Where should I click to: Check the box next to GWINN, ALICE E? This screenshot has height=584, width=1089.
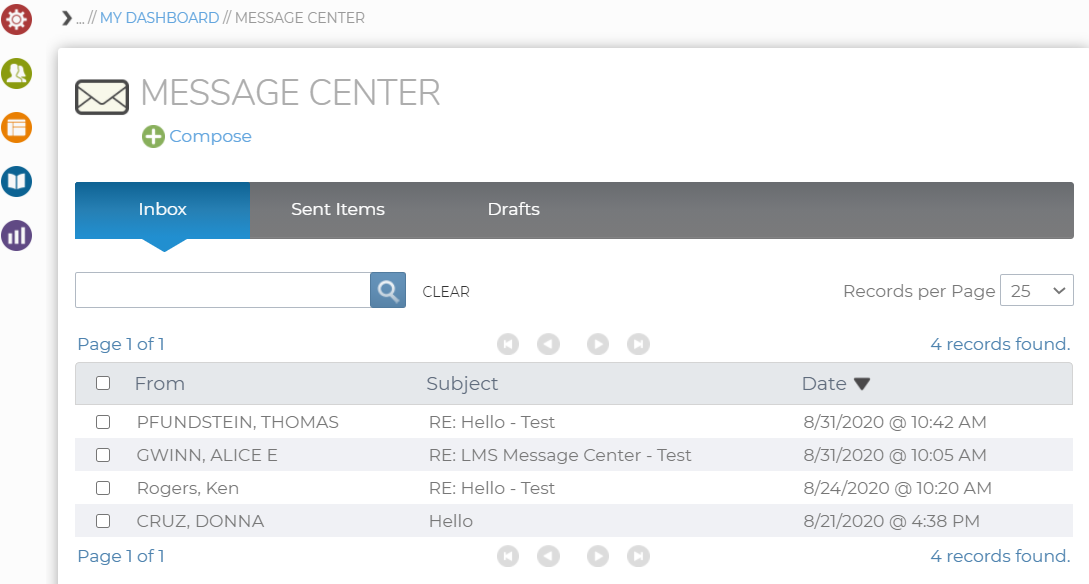[103, 455]
